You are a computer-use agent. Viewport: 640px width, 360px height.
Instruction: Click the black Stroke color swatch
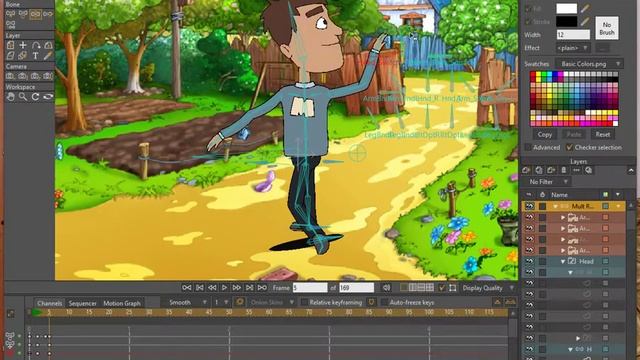point(567,22)
